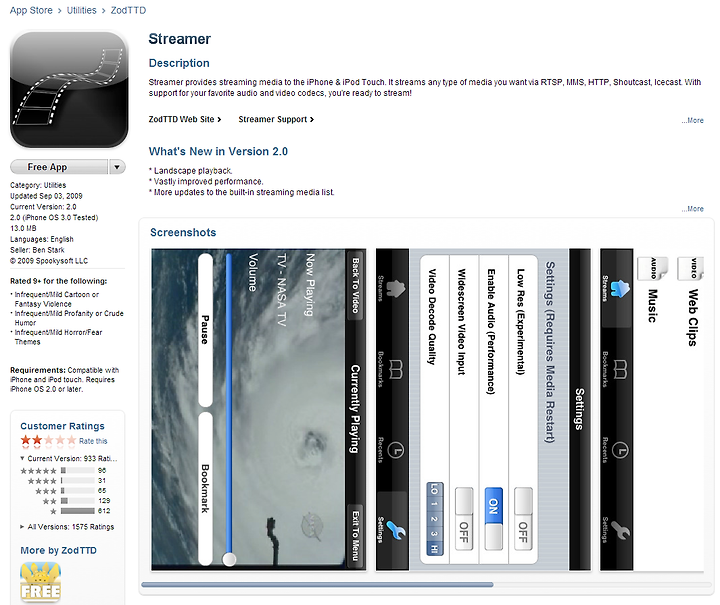Viewport: 720px width, 605px height.
Task: Click the Web Clips label in third screenshot
Action: (x=693, y=317)
